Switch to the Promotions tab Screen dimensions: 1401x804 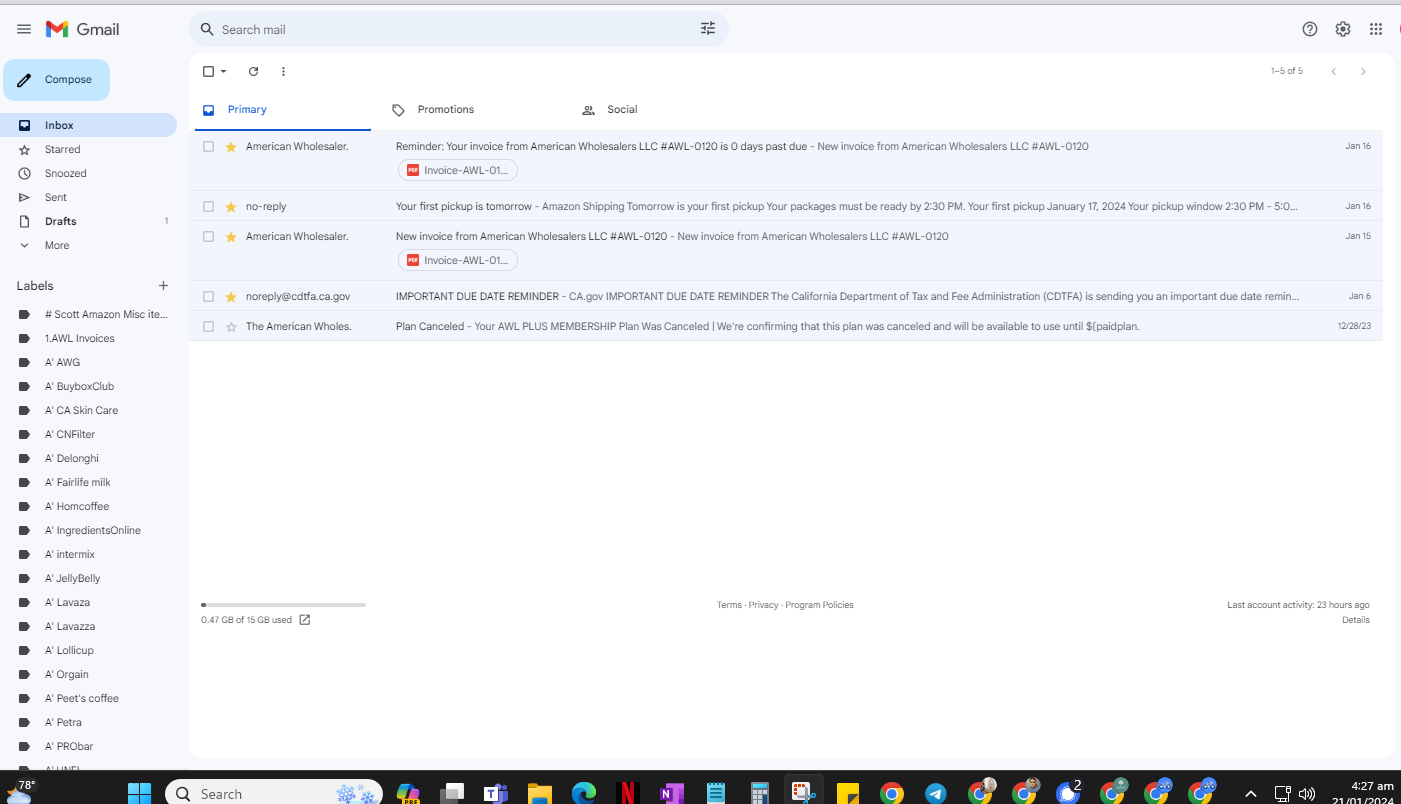tap(474, 110)
